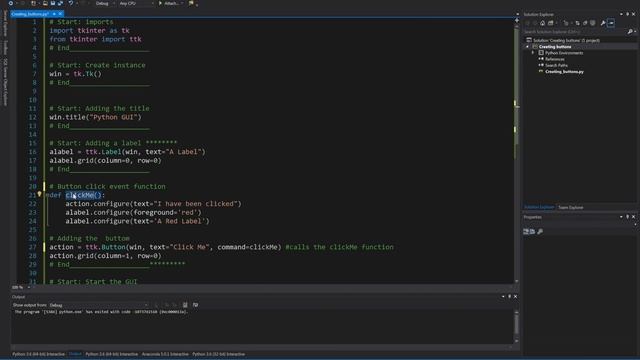
Task: Open the Output panel window options dropdown
Action: point(503,296)
